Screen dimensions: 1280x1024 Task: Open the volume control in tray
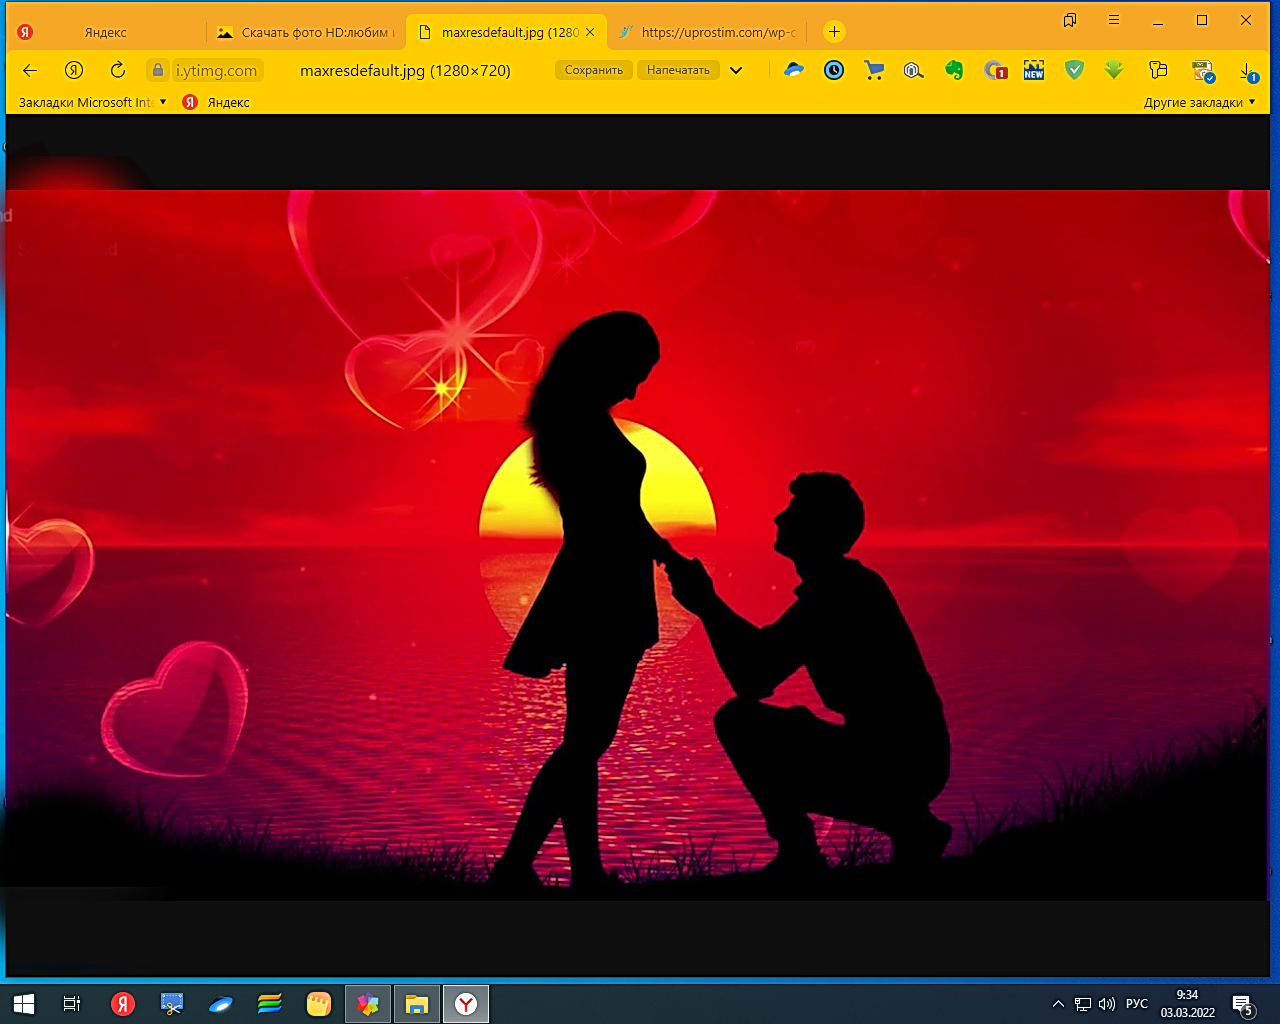1107,1004
